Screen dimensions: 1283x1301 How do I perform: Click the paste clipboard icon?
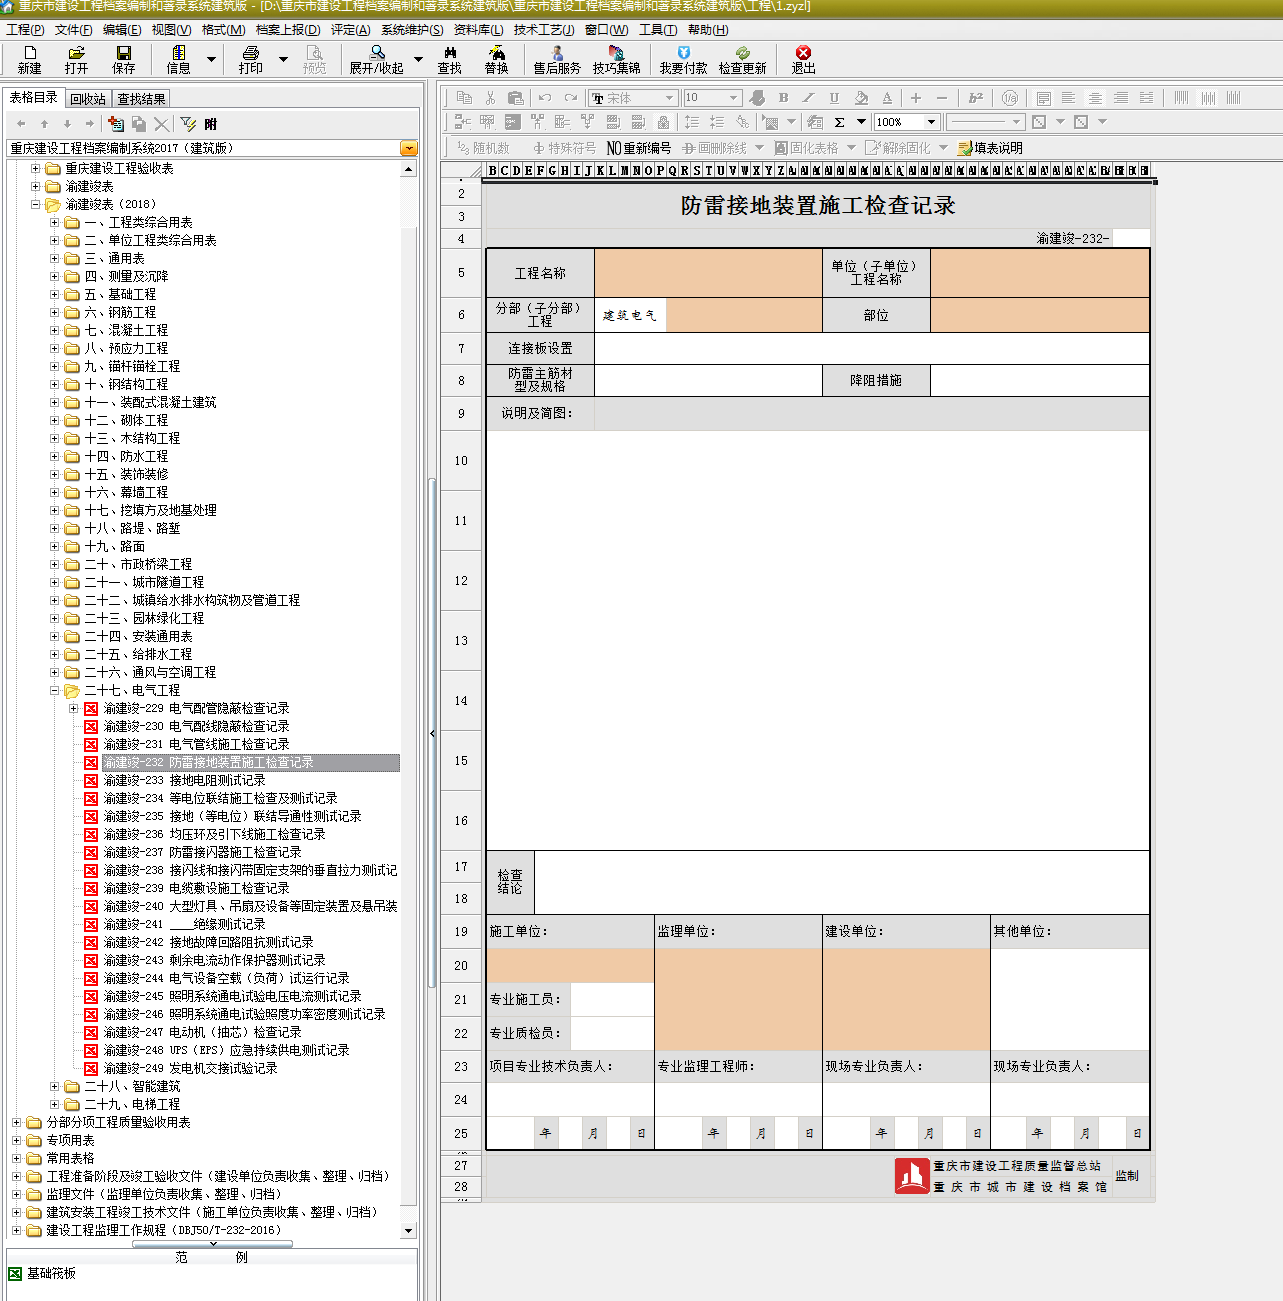[x=516, y=98]
